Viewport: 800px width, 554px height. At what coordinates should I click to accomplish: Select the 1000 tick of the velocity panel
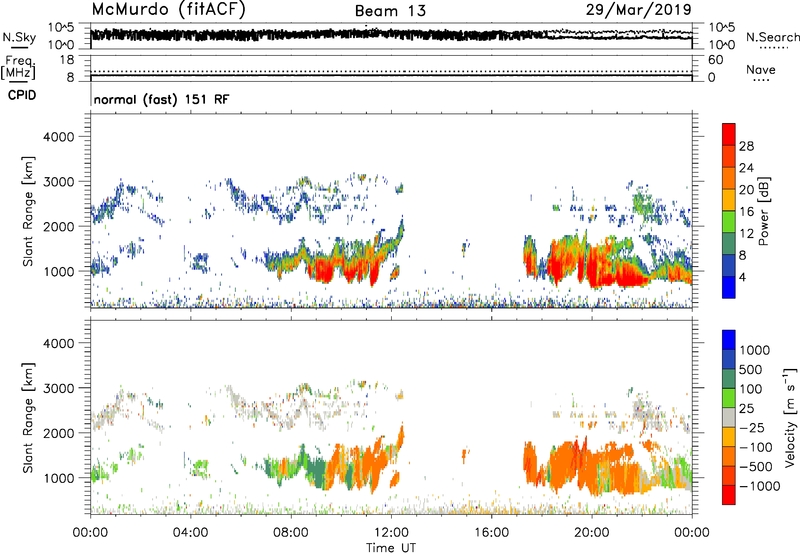pos(58,478)
